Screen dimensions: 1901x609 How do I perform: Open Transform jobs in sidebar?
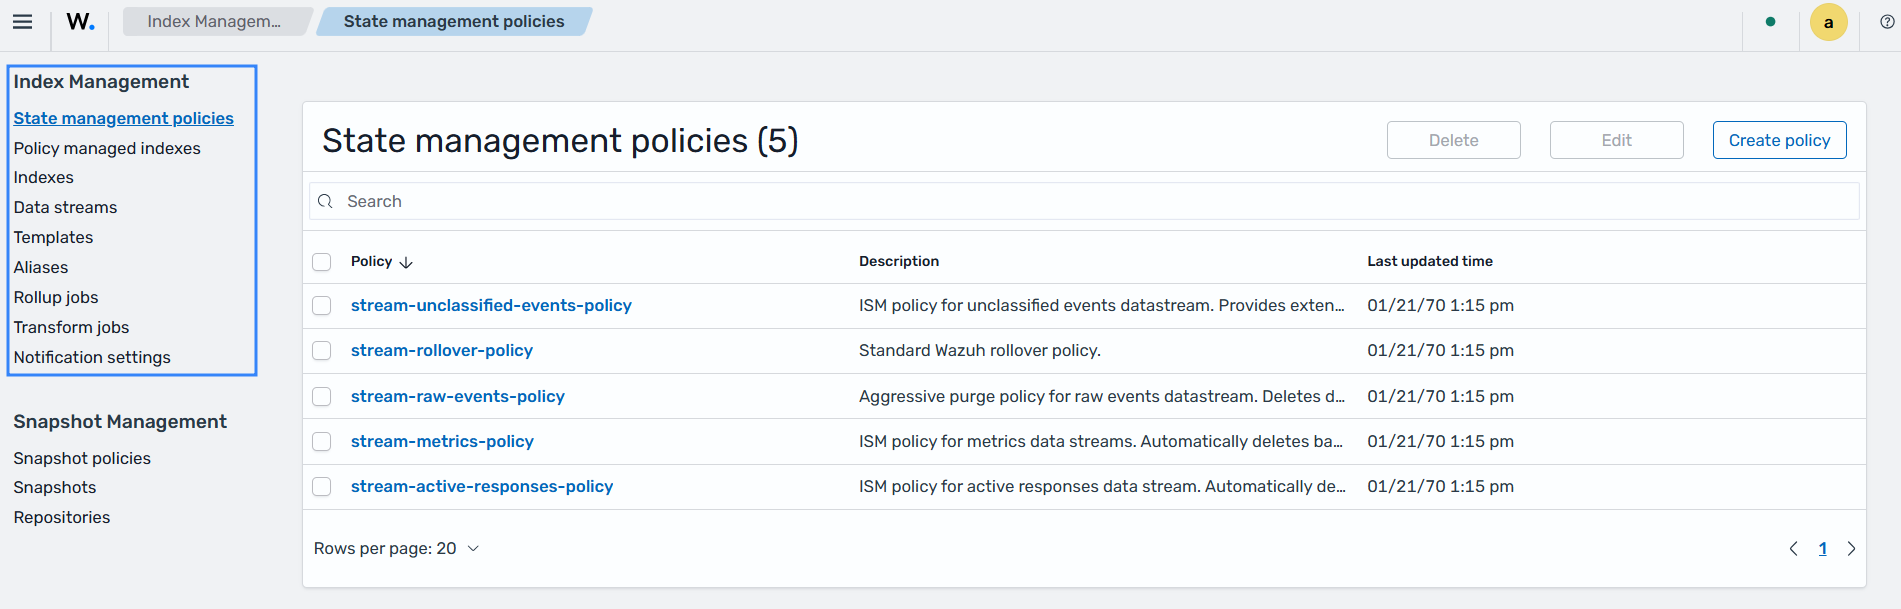coord(71,327)
